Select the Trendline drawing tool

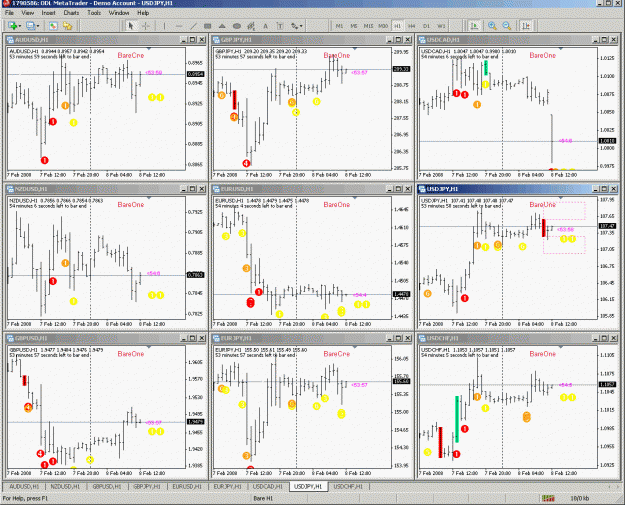coord(193,26)
